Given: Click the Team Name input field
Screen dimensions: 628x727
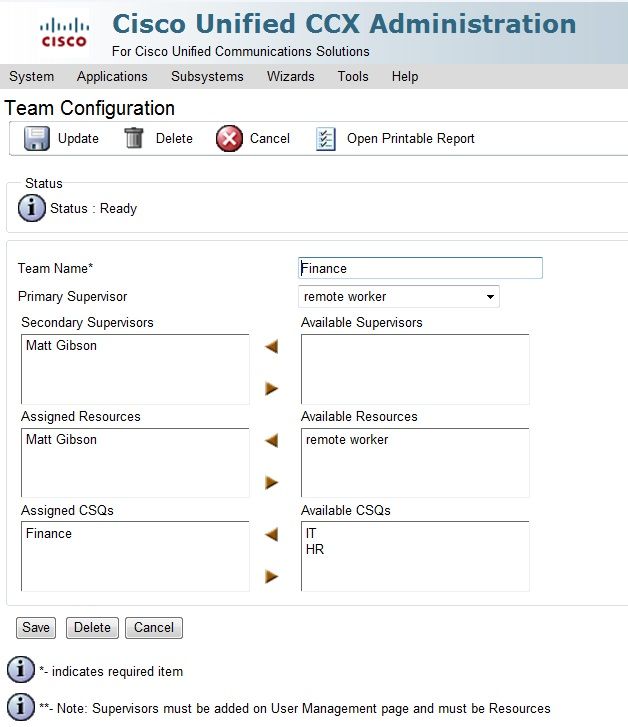Looking at the screenshot, I should point(420,268).
